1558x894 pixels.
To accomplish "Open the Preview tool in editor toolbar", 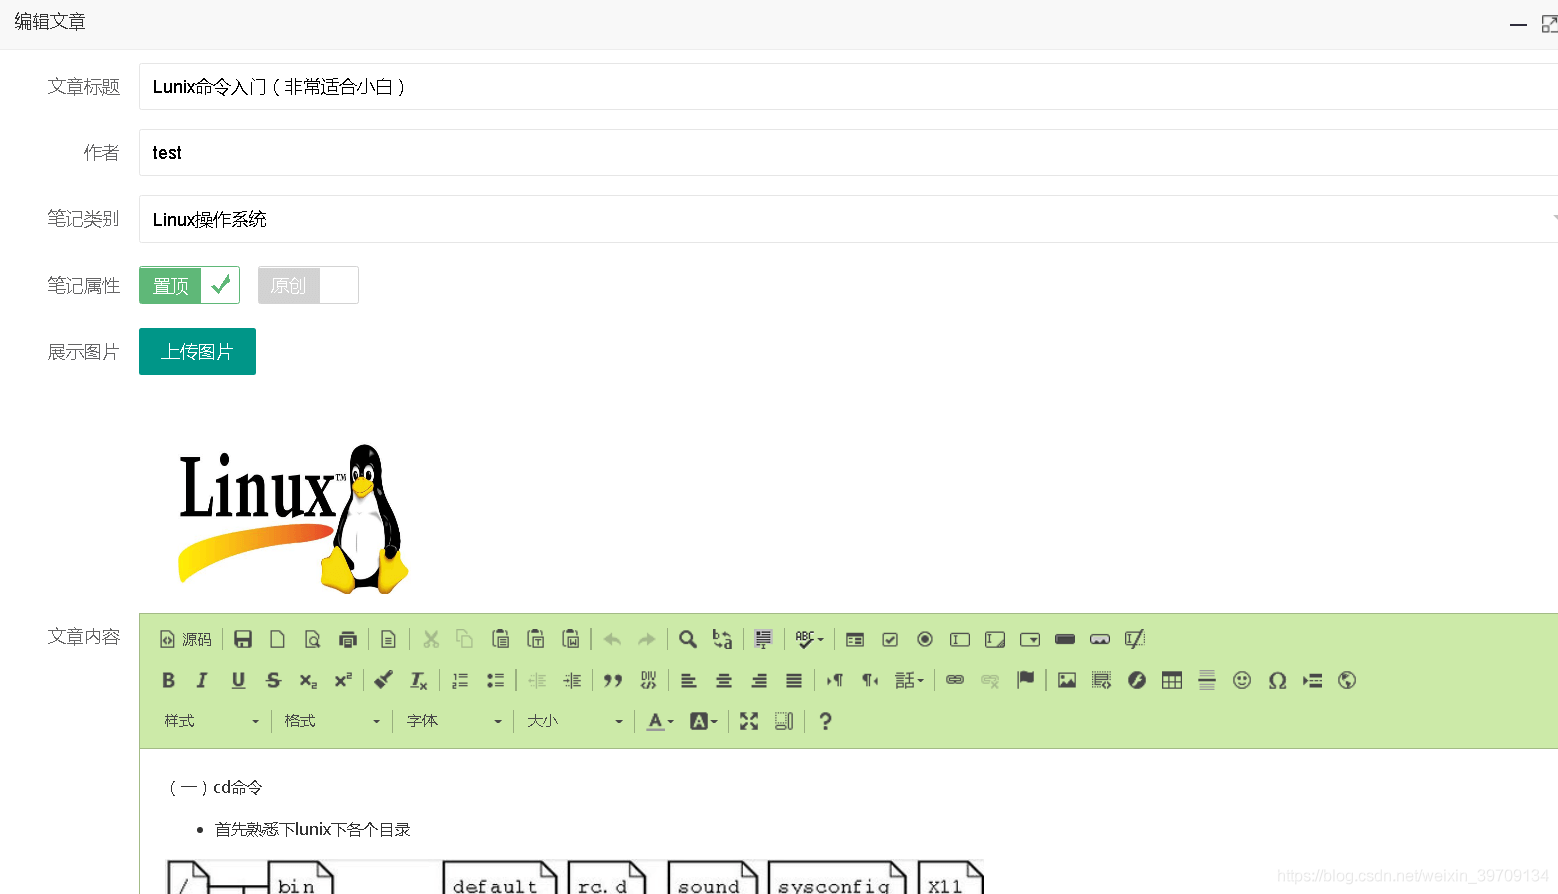I will click(x=313, y=639).
